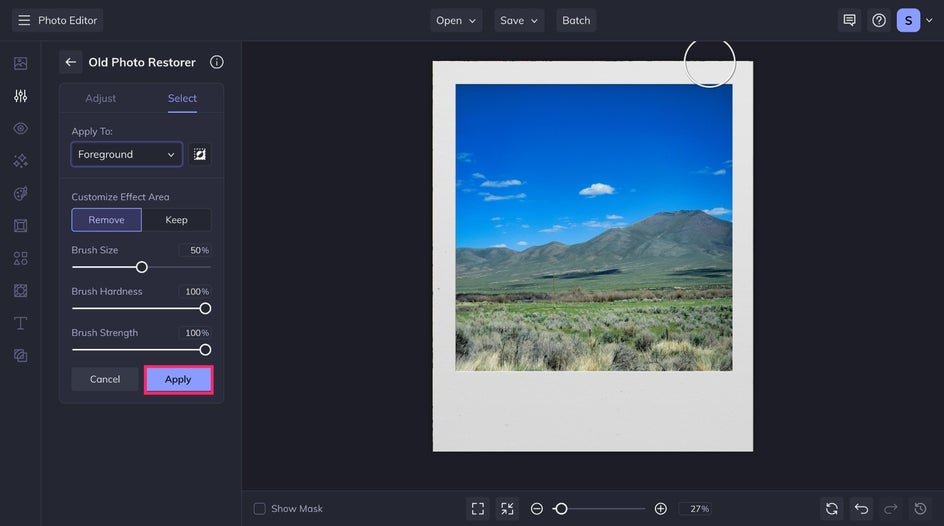Open the edit history icon

(x=921, y=509)
